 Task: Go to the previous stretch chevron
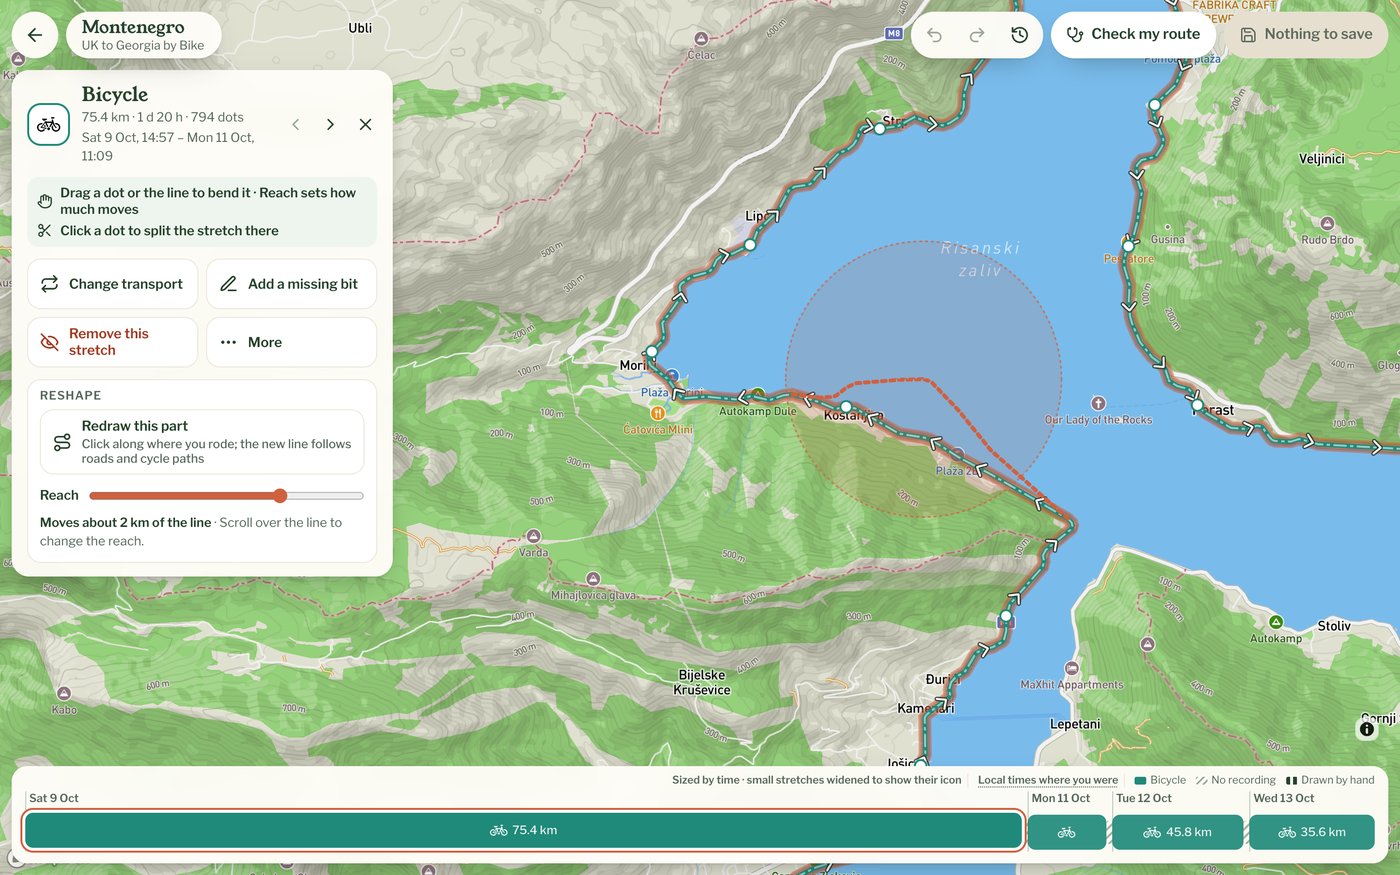pyautogui.click(x=296, y=125)
